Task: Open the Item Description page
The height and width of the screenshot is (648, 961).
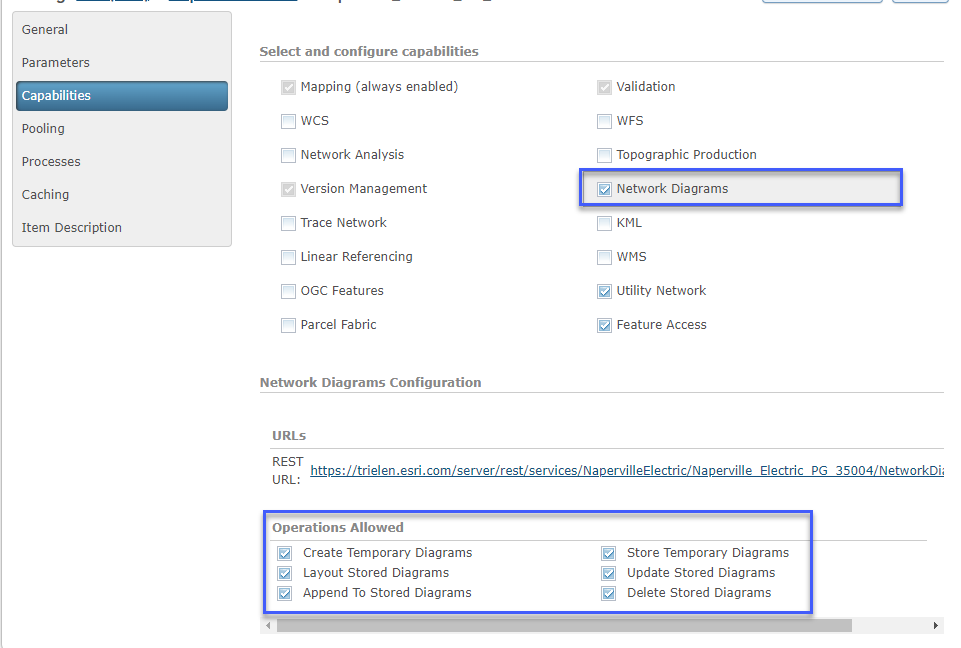Action: [x=71, y=227]
